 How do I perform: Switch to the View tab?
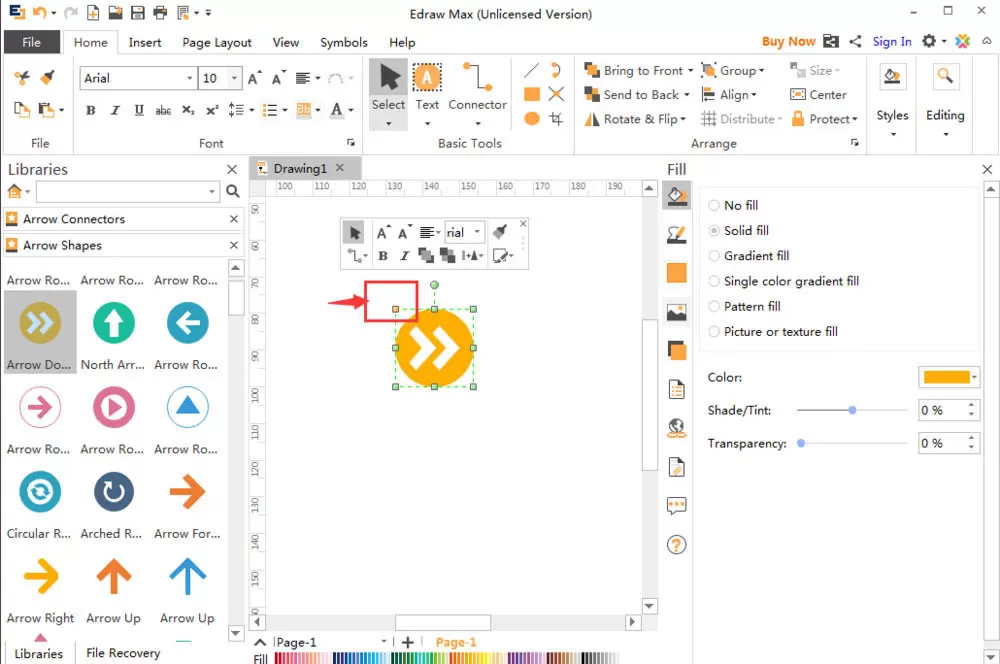point(285,43)
